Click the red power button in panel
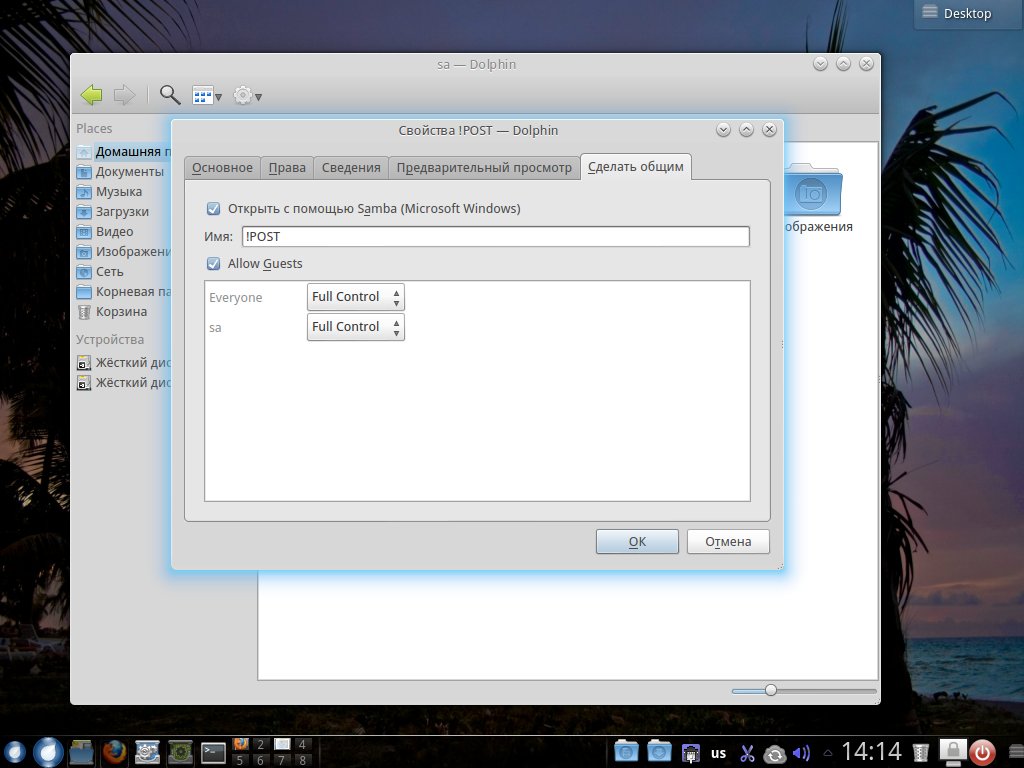Viewport: 1024px width, 768px height. point(983,752)
